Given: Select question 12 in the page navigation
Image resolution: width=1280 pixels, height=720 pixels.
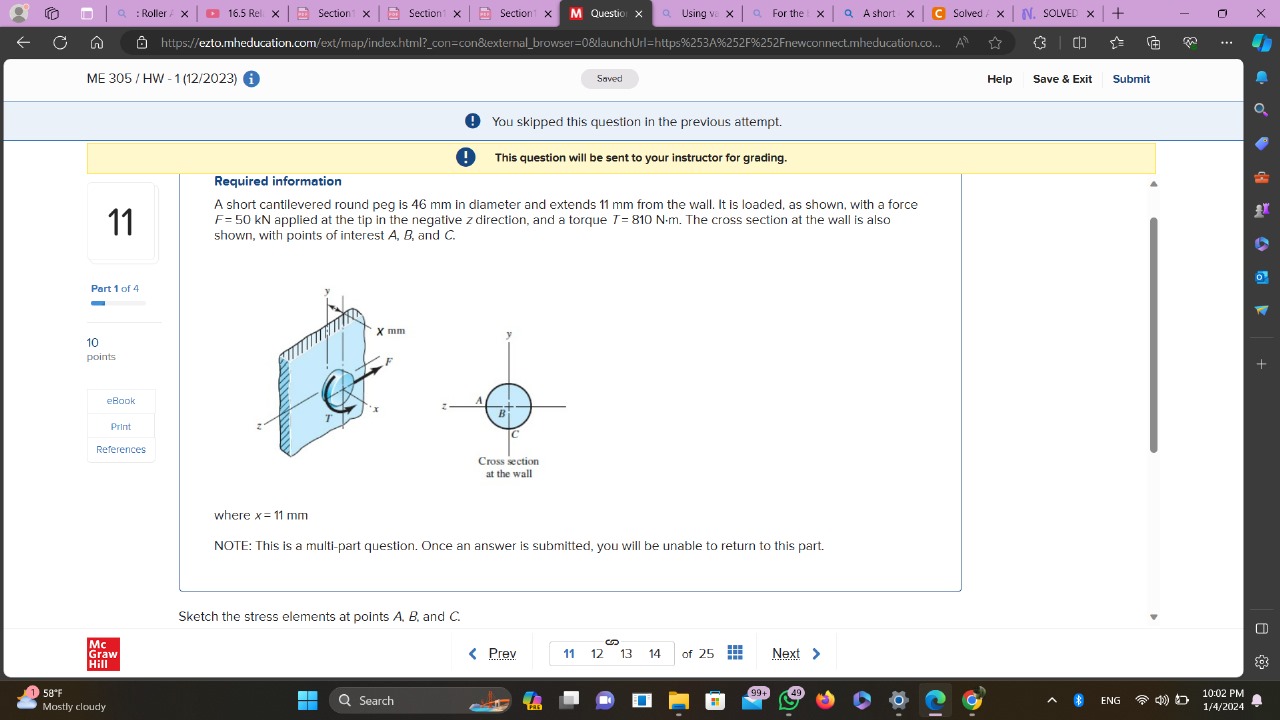Looking at the screenshot, I should [597, 653].
